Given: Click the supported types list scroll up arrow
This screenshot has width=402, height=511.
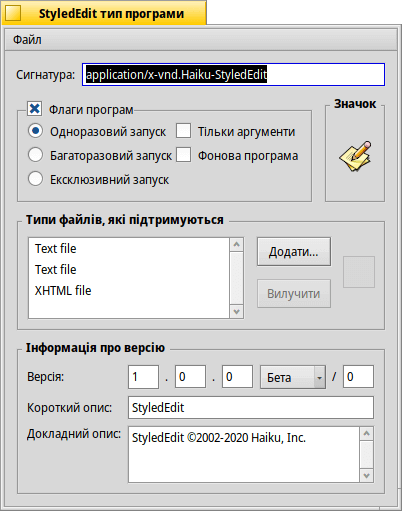Looking at the screenshot, I should (237, 245).
